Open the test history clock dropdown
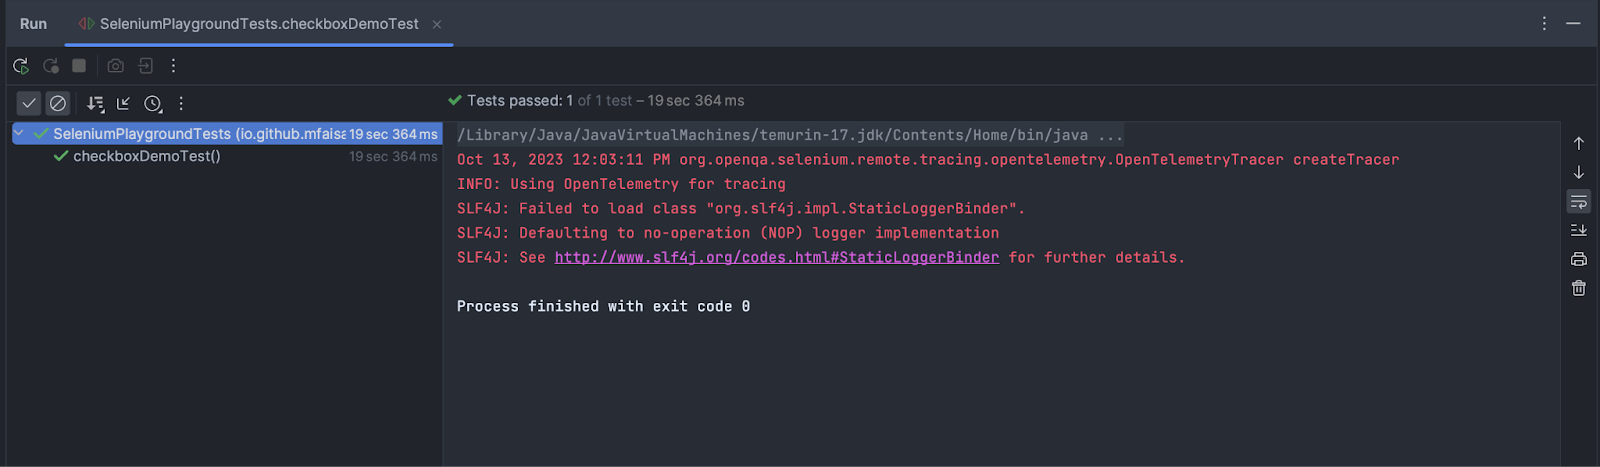This screenshot has height=467, width=1600. (153, 103)
